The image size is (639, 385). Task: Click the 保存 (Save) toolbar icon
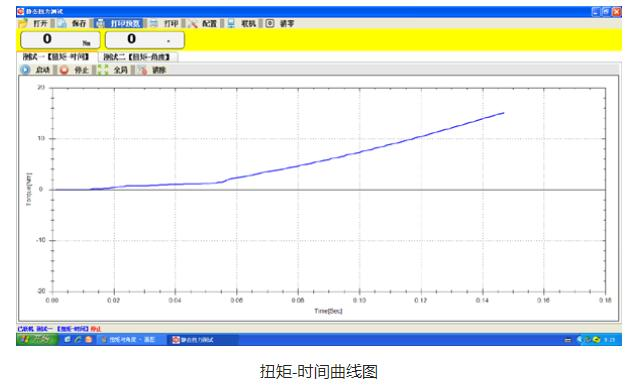62,23
